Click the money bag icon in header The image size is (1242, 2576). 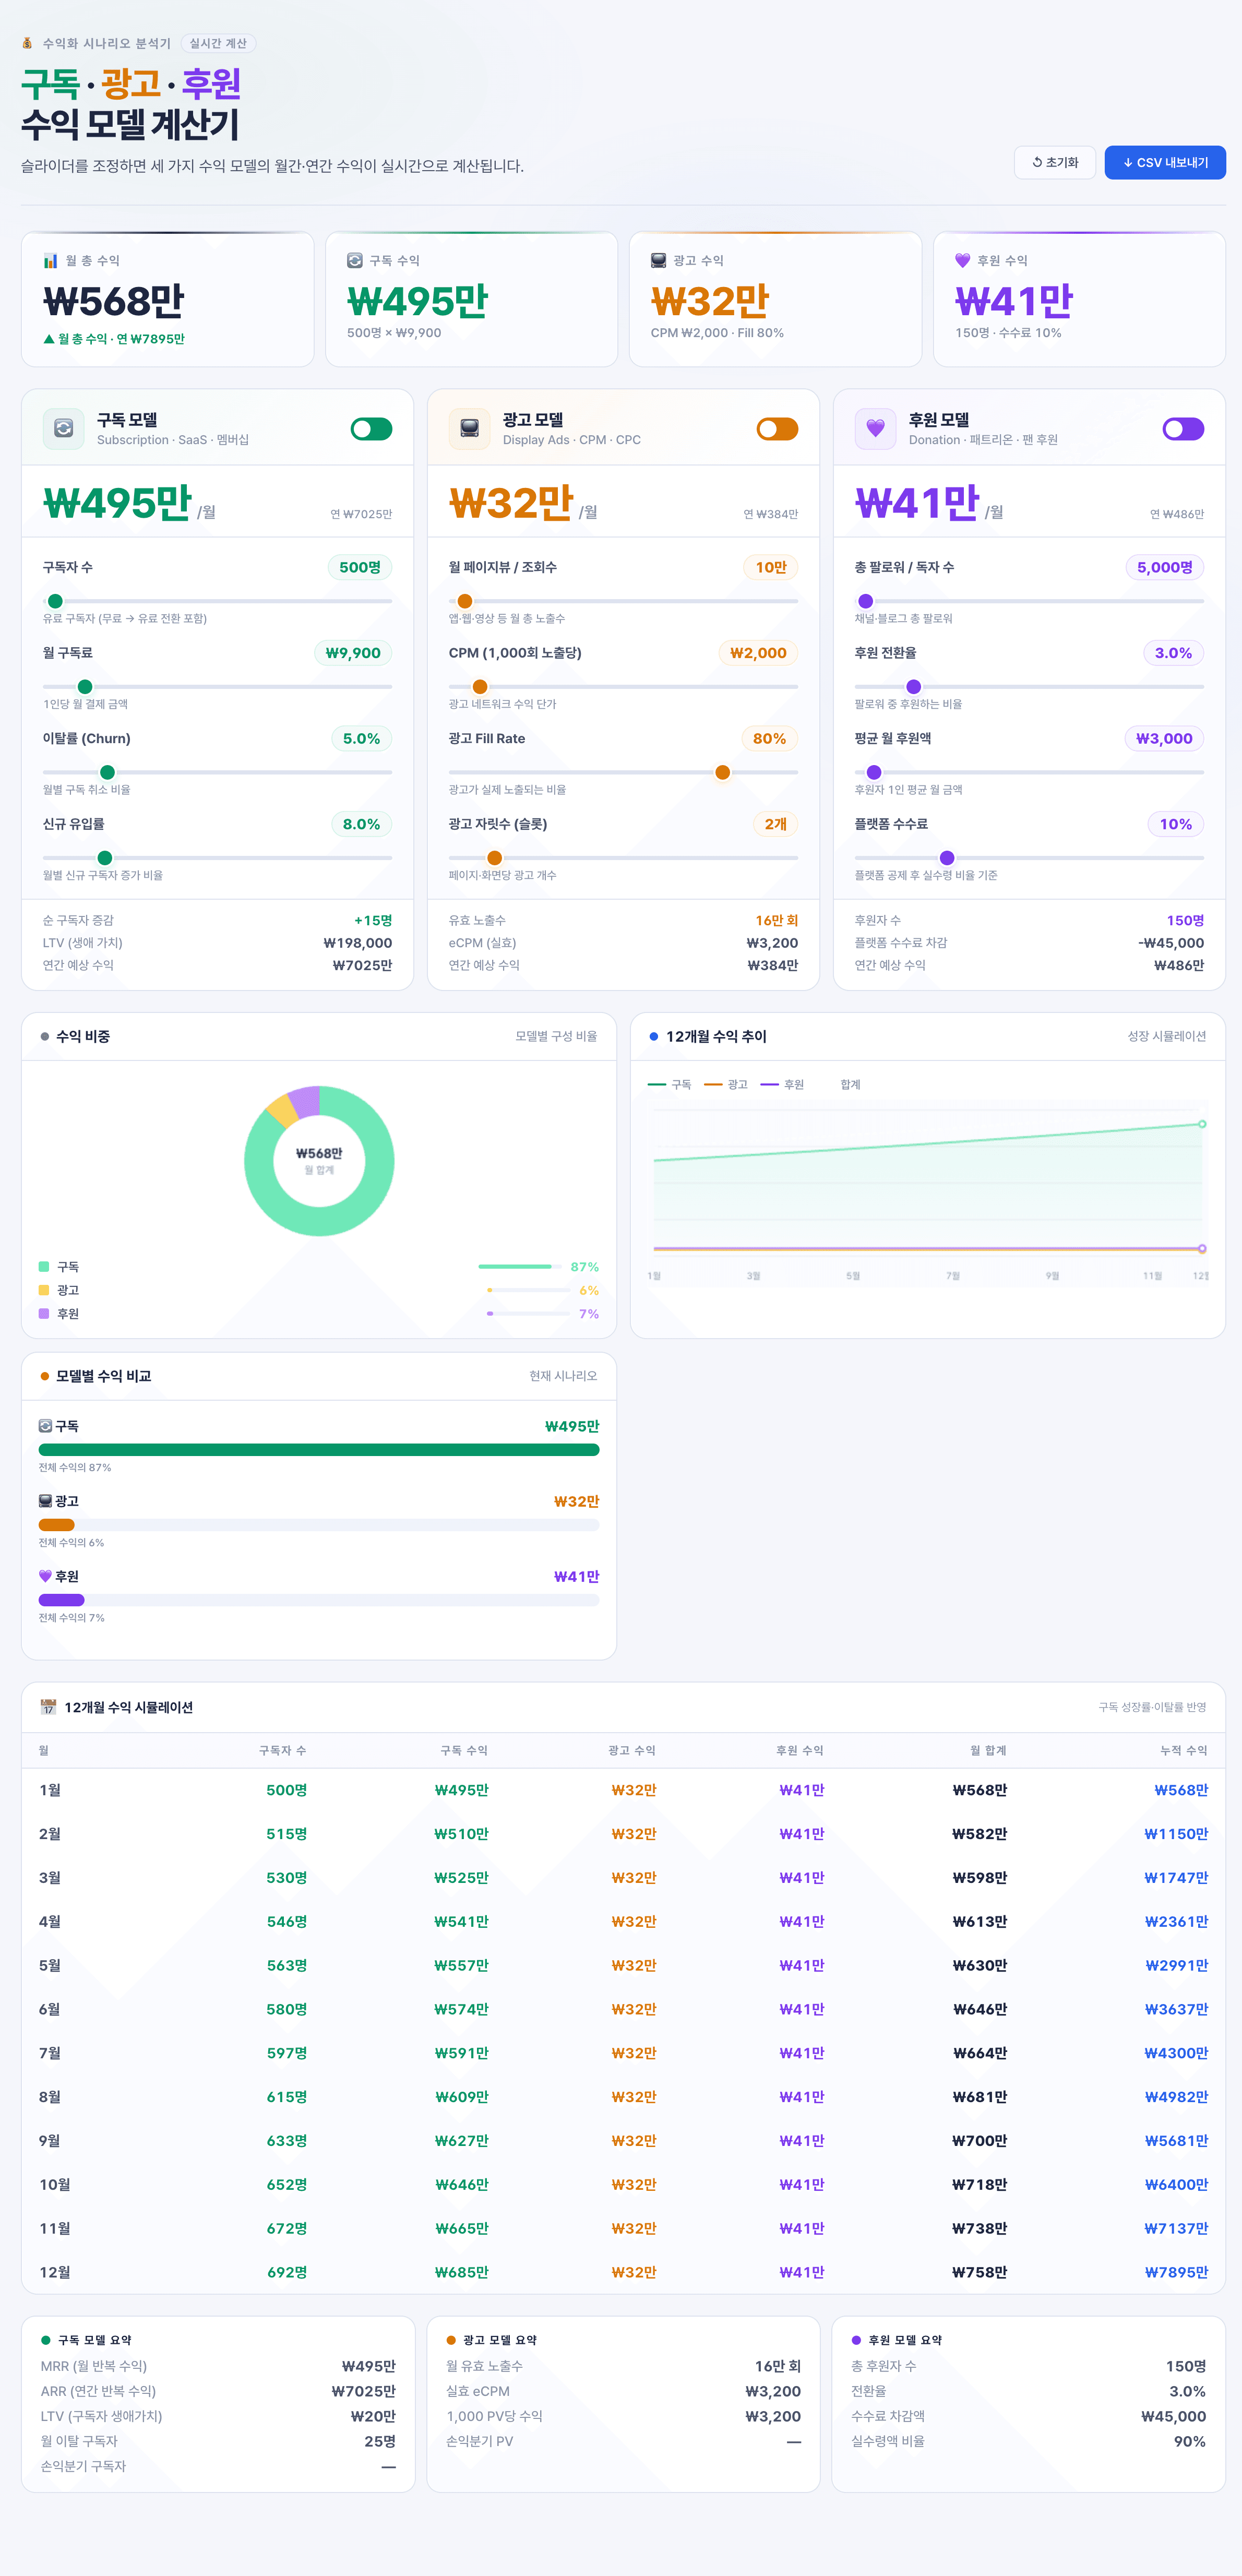(x=28, y=44)
